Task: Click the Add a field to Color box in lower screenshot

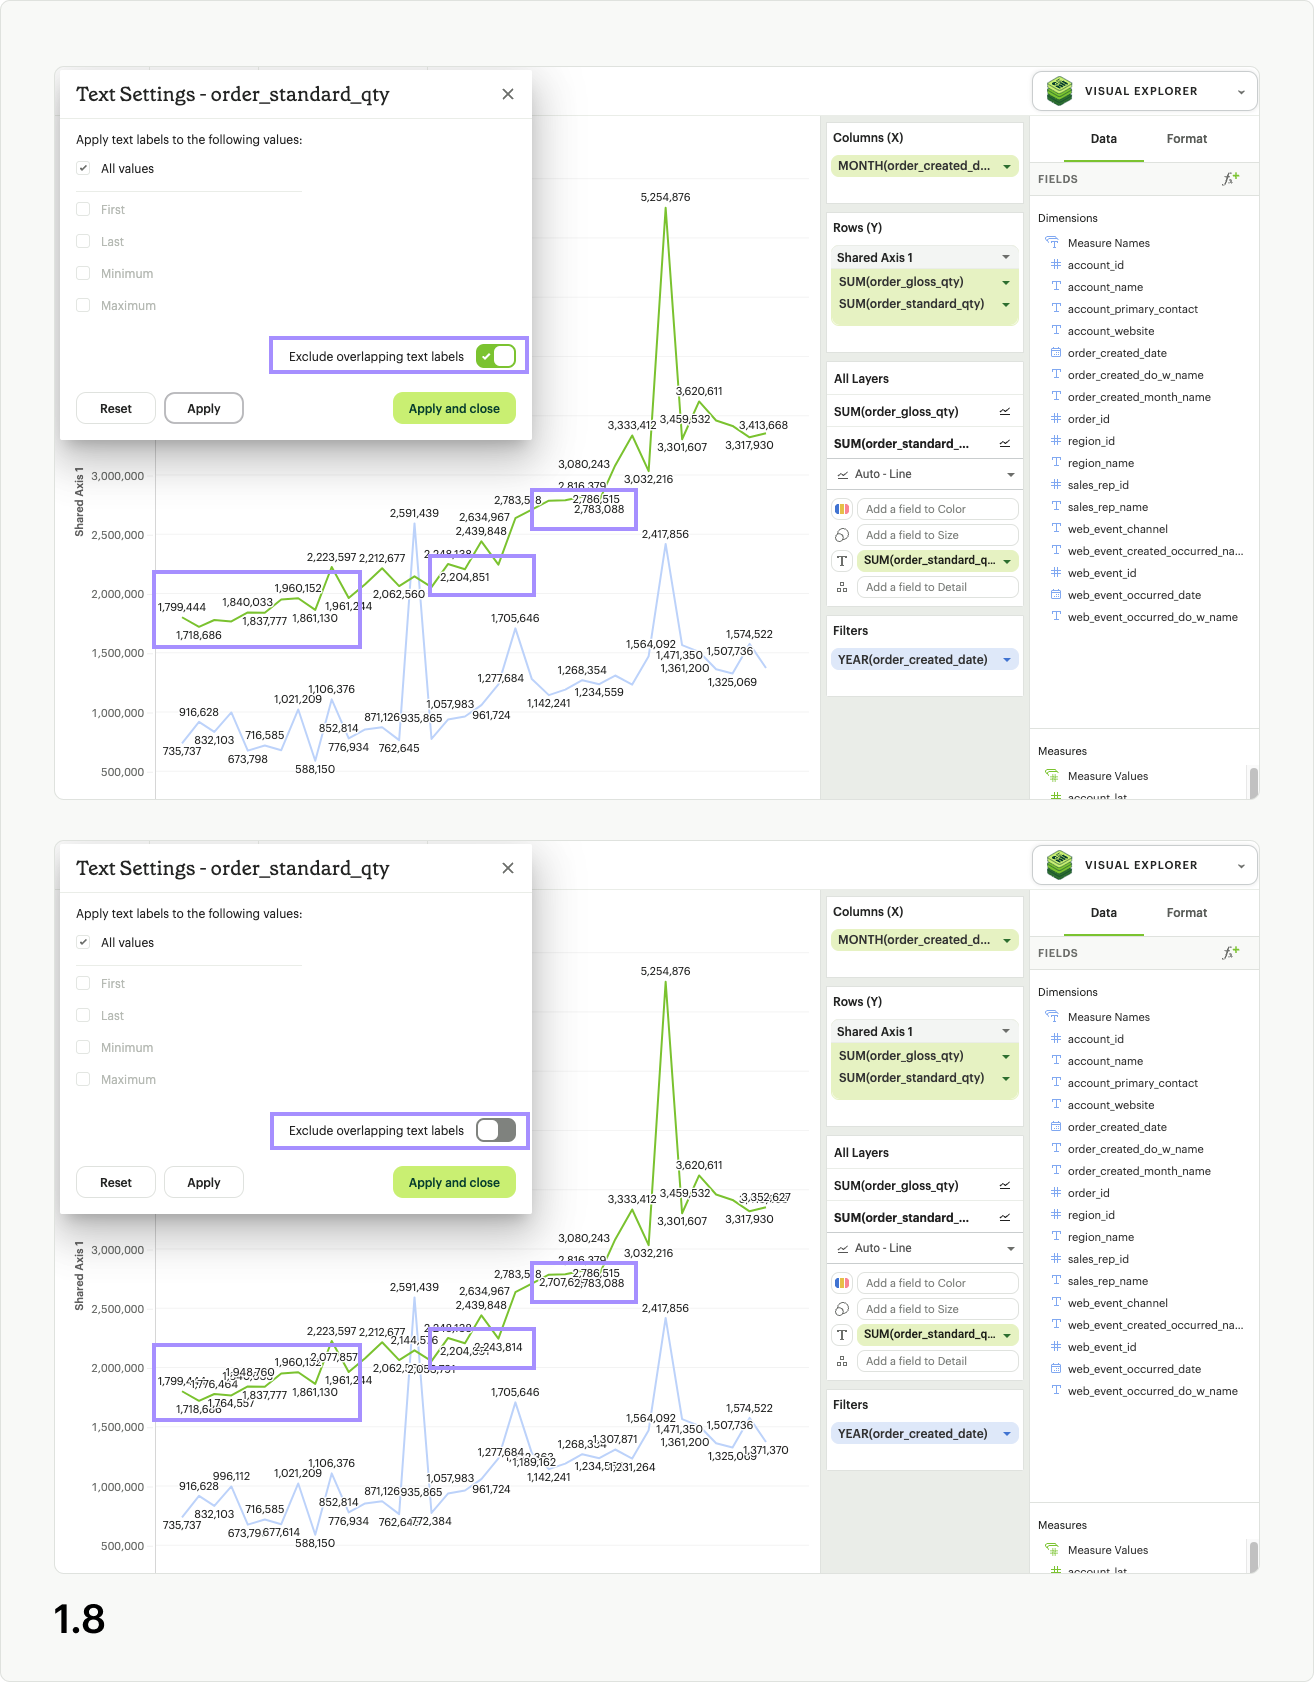Action: (938, 1283)
